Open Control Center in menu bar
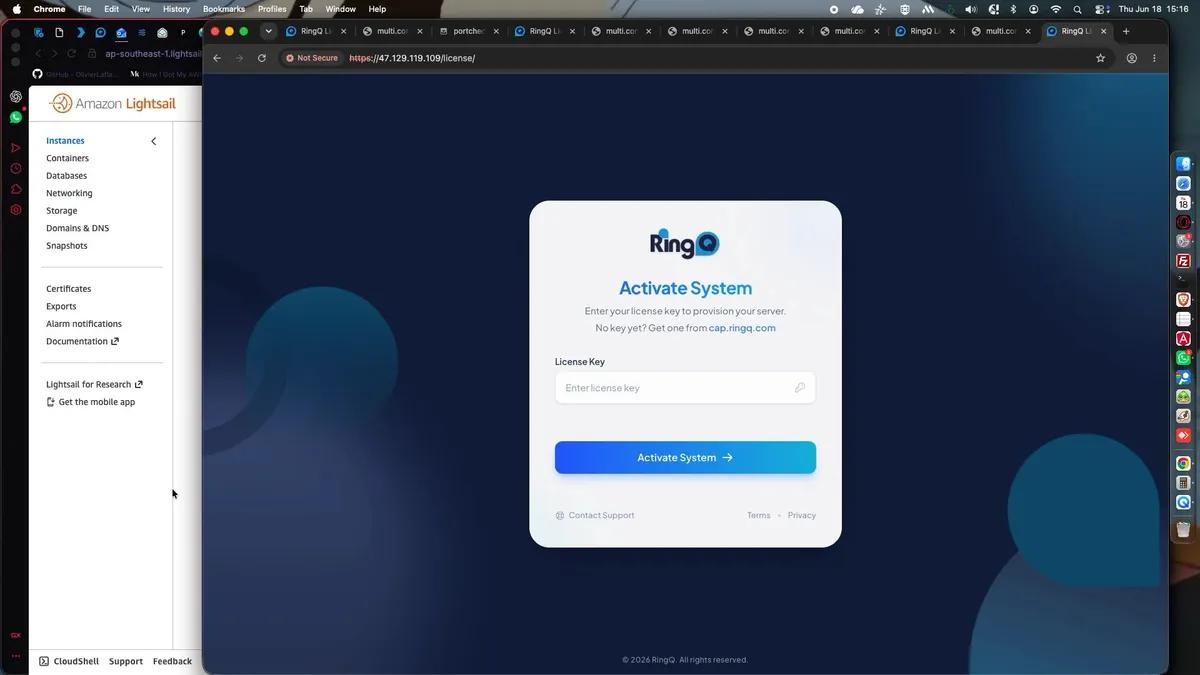The width and height of the screenshot is (1200, 675). [x=1101, y=9]
